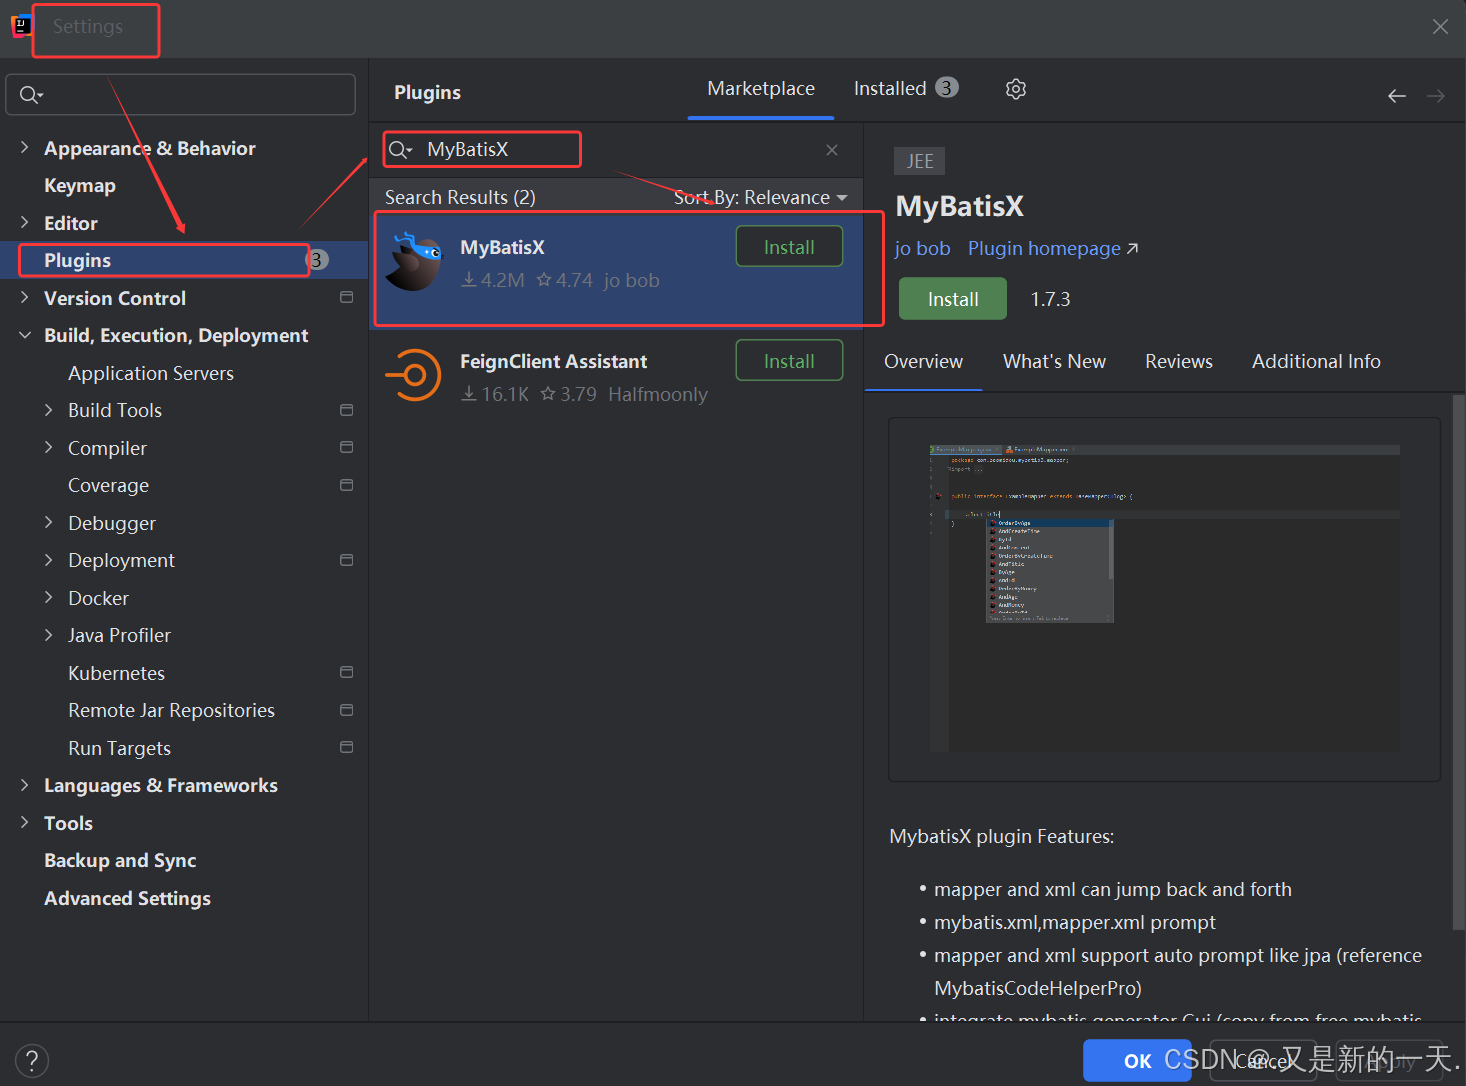Click the plugin description scrollbar
1466x1086 pixels.
1458,663
